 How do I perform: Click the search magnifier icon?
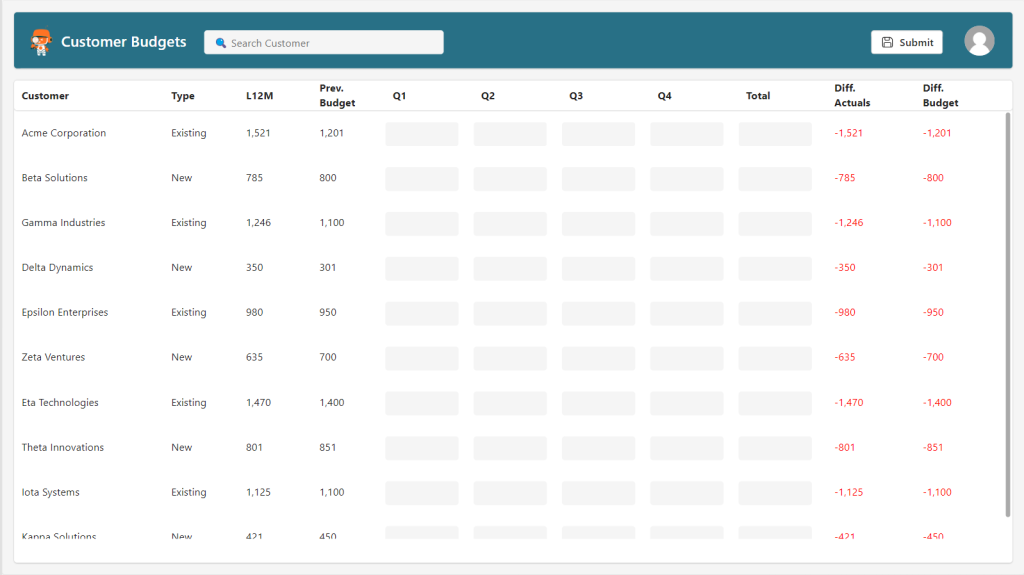click(221, 43)
